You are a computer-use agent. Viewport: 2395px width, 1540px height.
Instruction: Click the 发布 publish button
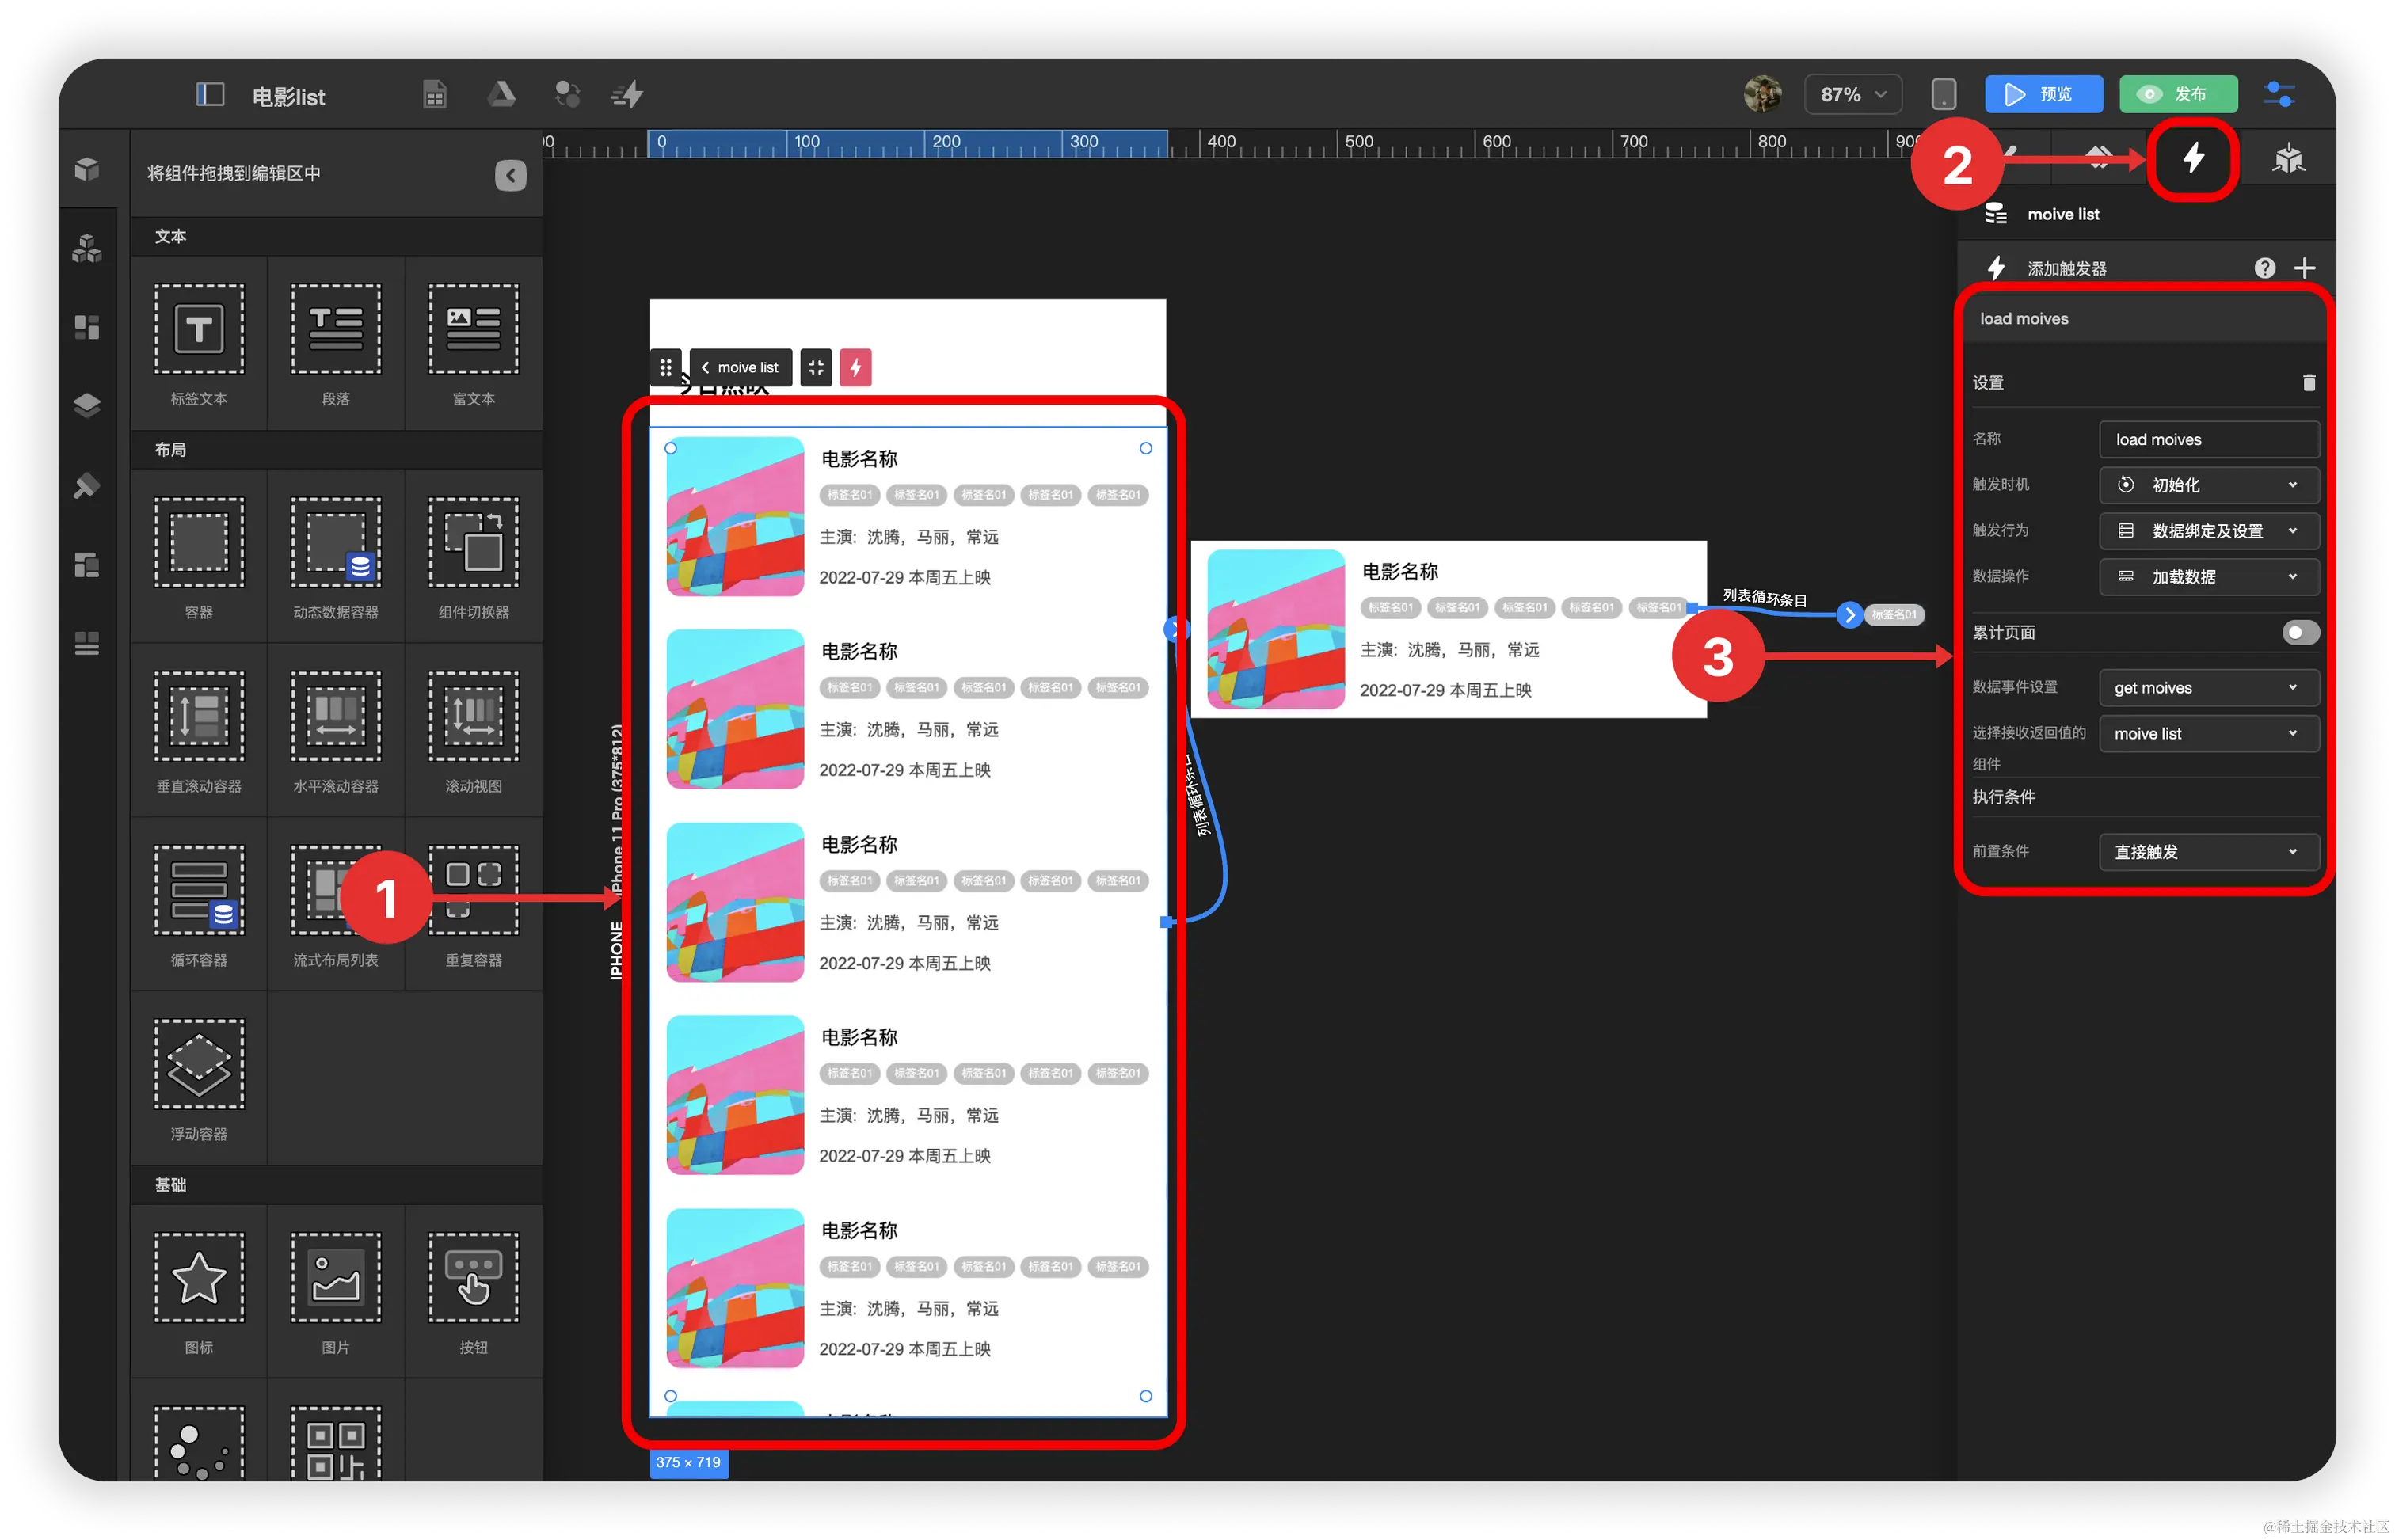coord(2178,95)
